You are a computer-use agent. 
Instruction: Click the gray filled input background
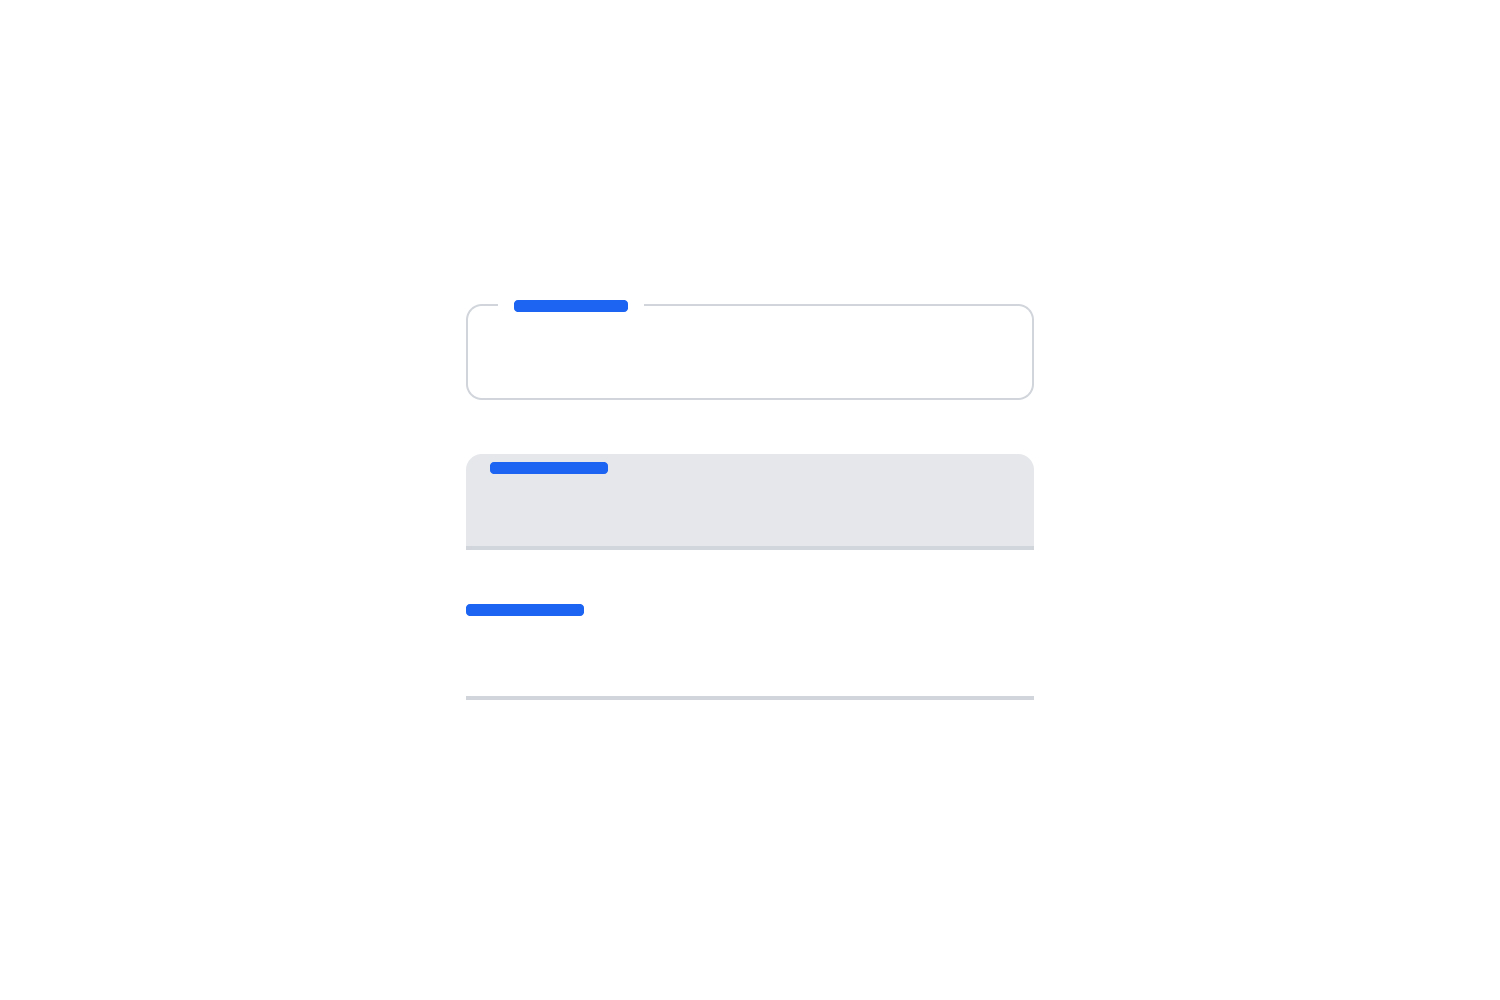(750, 510)
